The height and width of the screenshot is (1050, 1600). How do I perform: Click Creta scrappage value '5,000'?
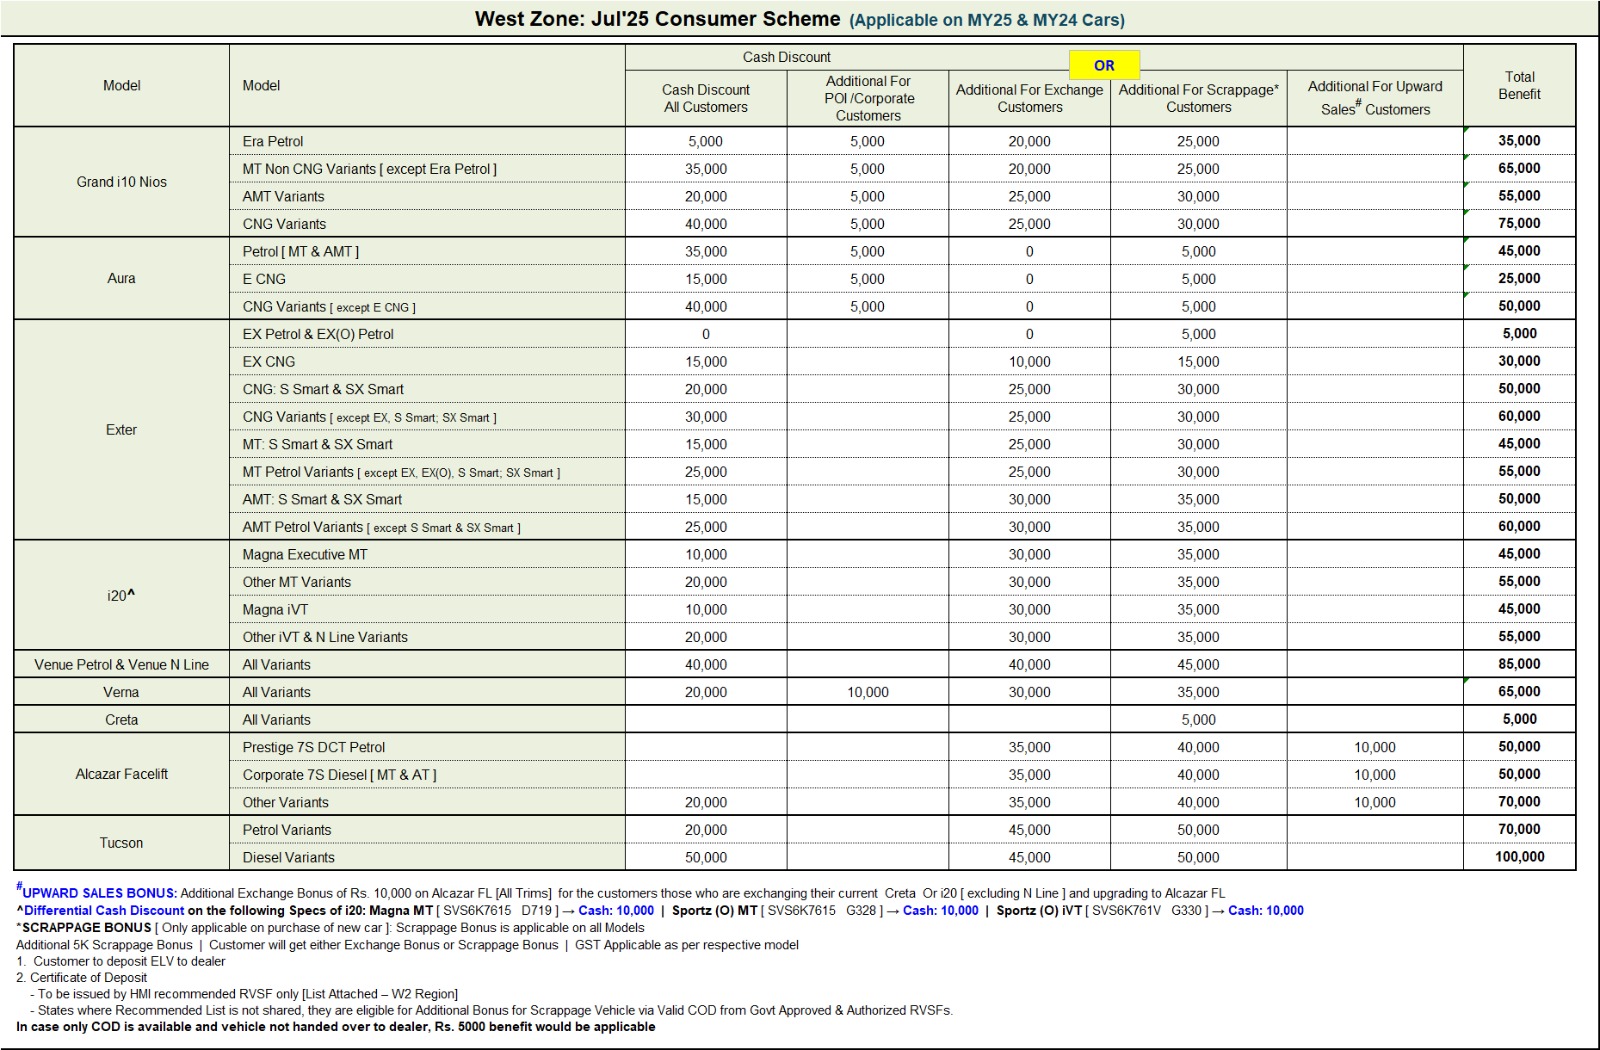(1198, 719)
